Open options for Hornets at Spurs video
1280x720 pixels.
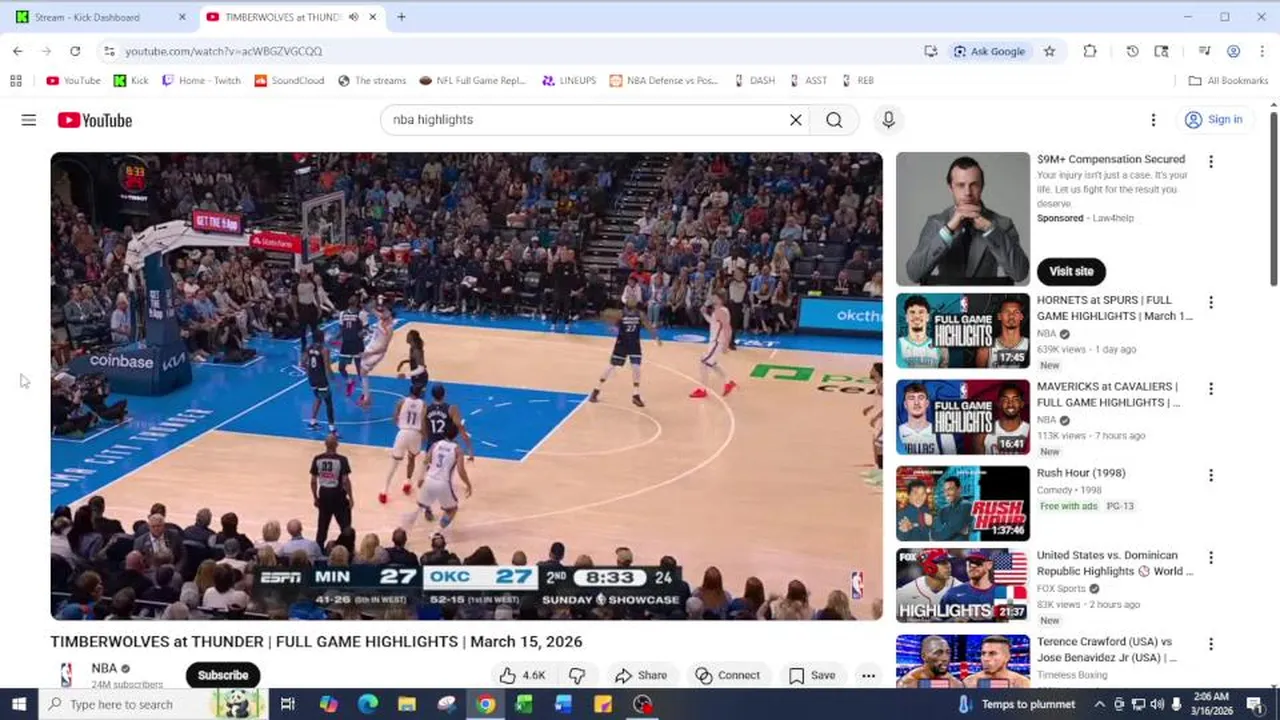point(1211,302)
